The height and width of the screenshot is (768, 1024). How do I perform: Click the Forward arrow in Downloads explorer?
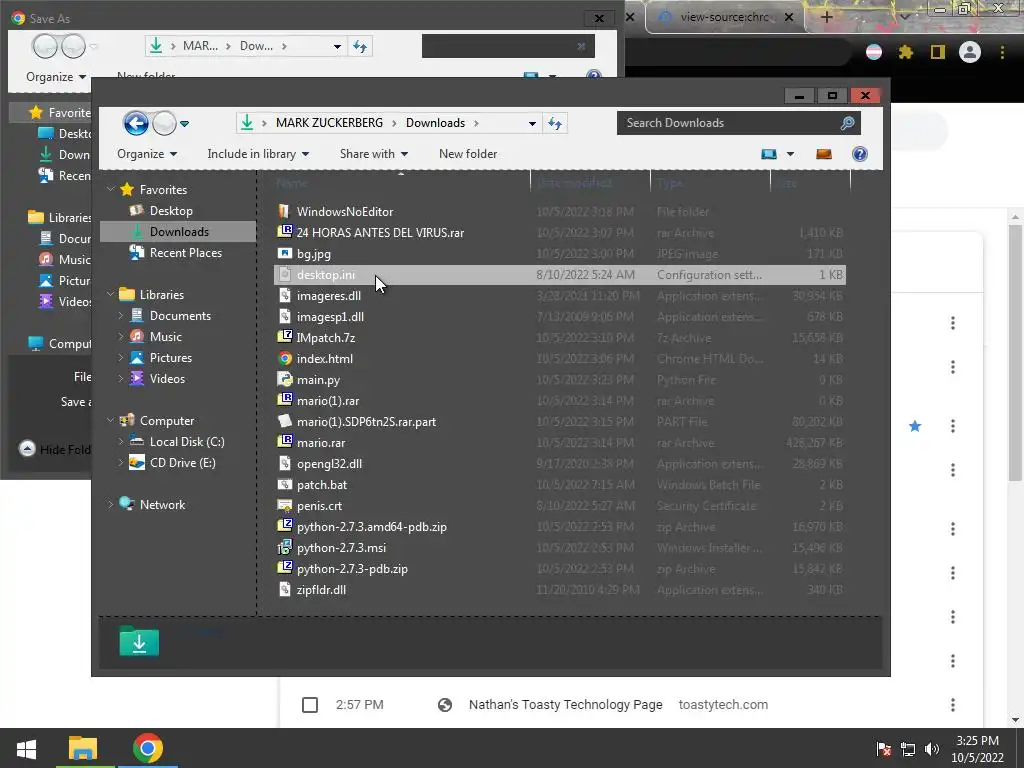click(x=164, y=123)
